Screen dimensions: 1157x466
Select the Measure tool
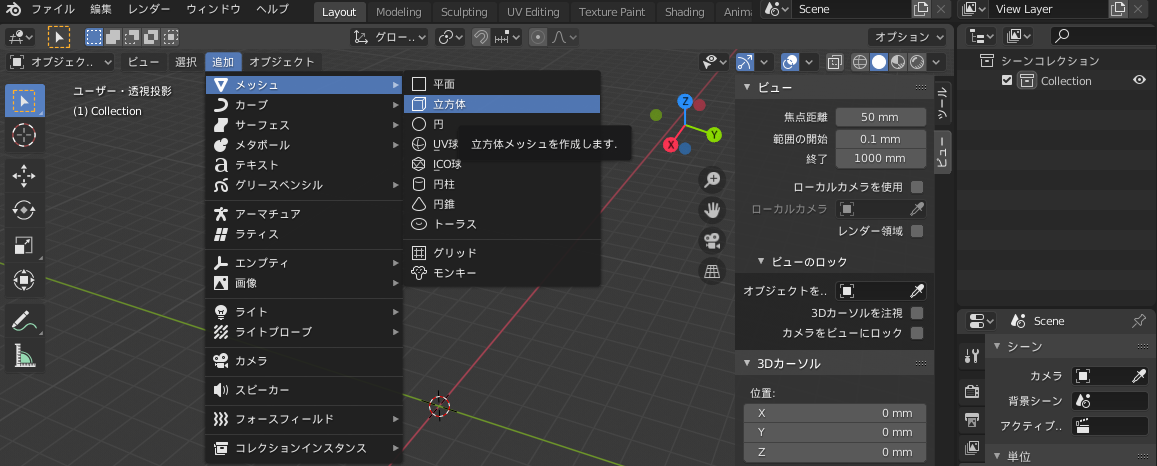click(x=24, y=356)
